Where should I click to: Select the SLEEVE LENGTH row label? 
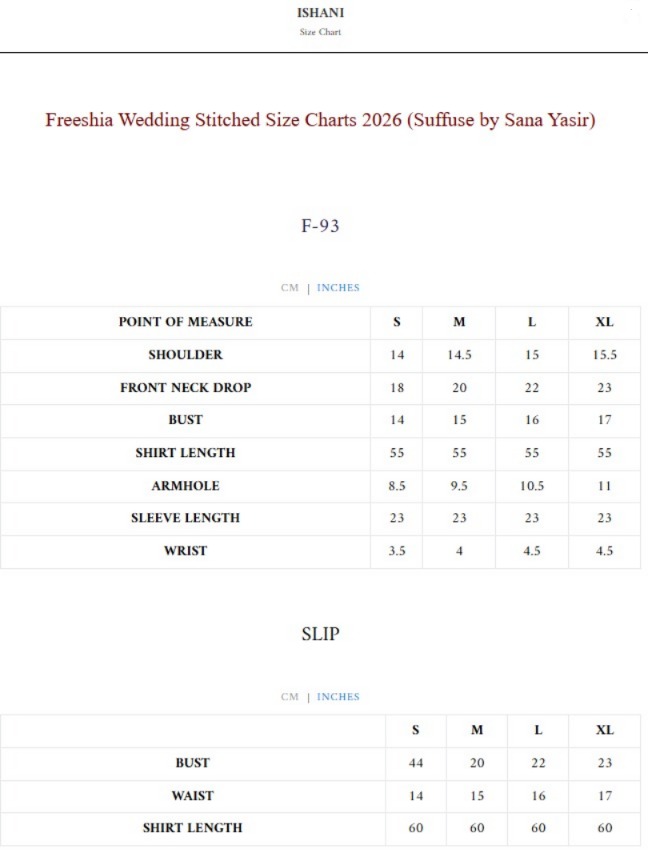tap(185, 518)
